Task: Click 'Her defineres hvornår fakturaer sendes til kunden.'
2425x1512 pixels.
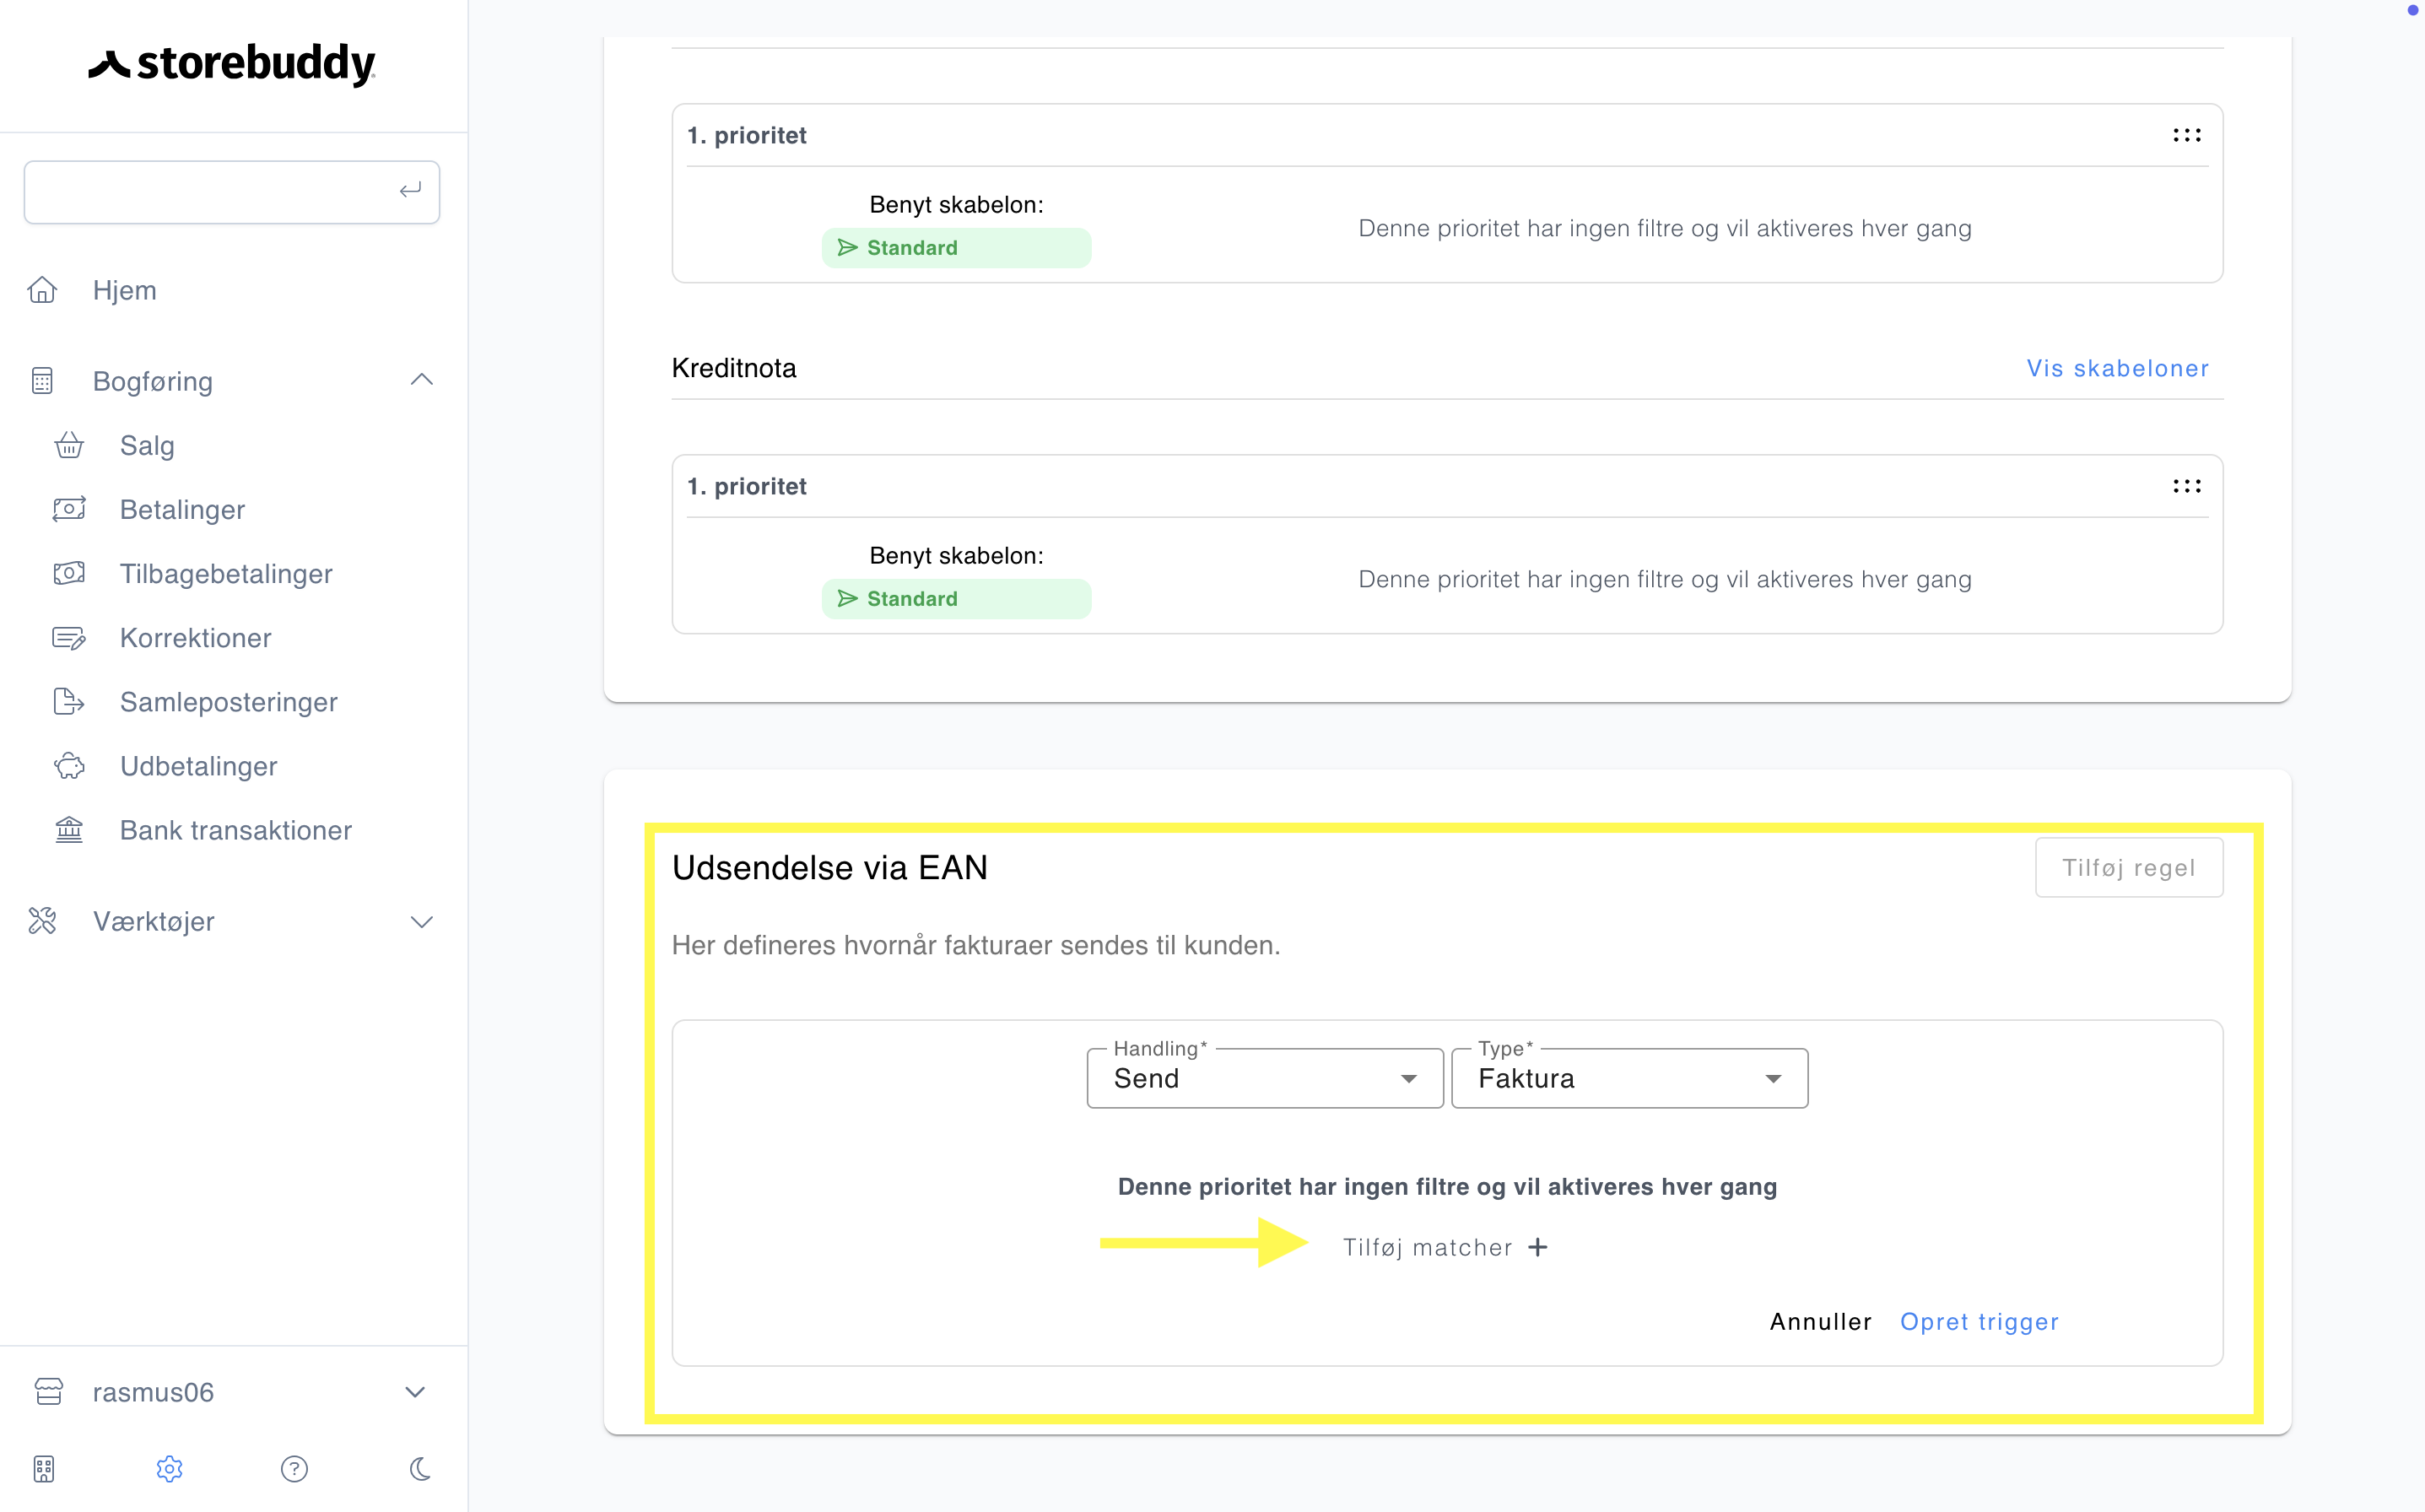Action: [975, 945]
